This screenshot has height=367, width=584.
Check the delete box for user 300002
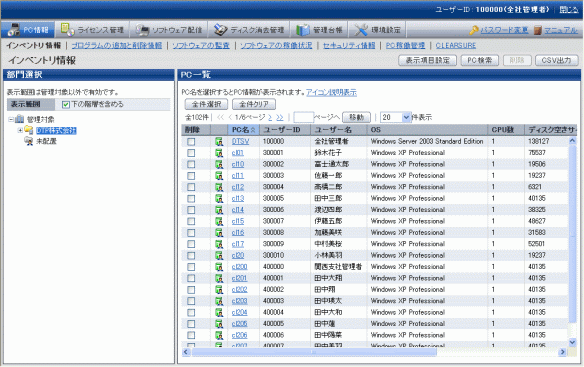(x=191, y=164)
